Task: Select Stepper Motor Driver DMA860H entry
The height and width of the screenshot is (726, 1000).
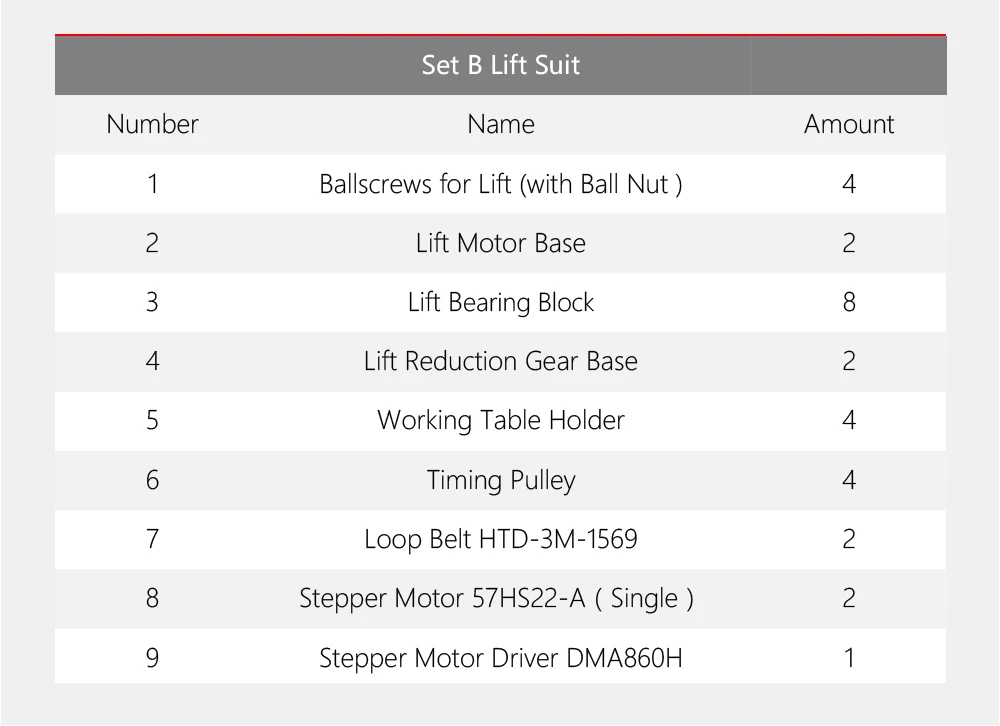Action: pos(501,658)
